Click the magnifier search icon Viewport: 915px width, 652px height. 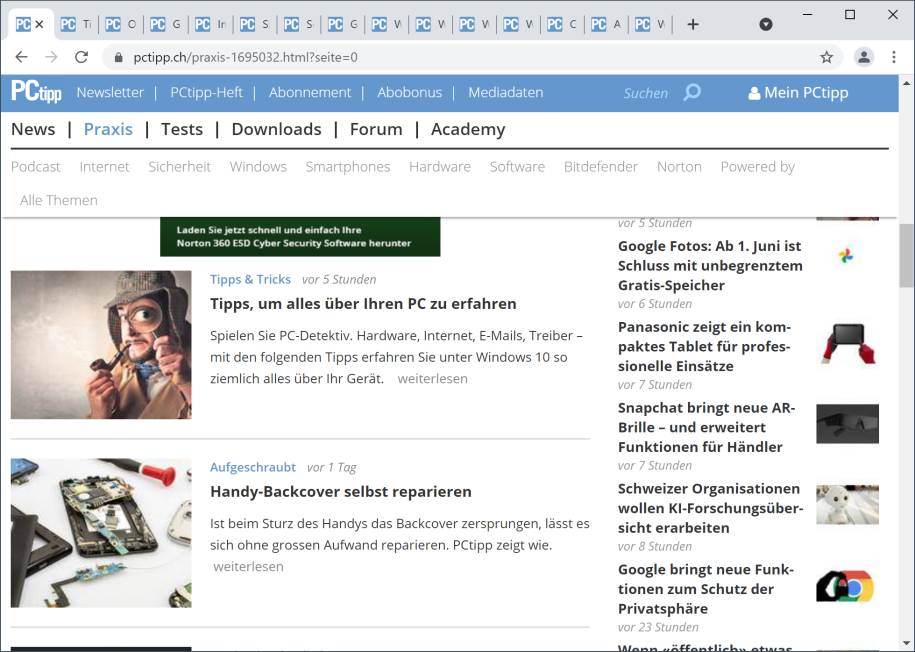coord(692,92)
